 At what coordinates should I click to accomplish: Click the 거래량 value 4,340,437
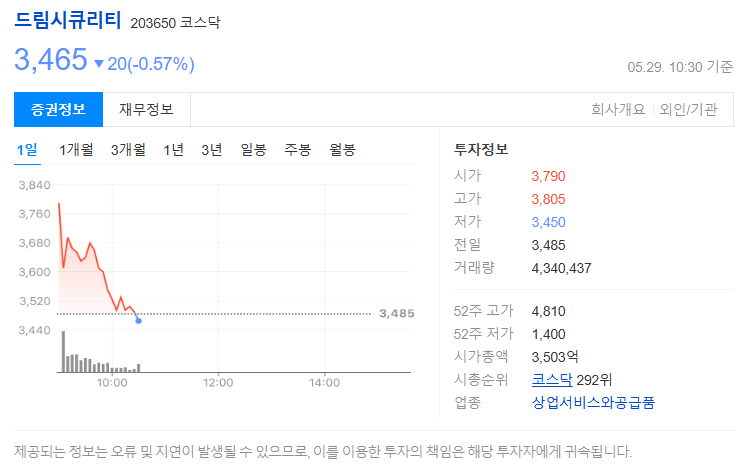[x=561, y=268]
